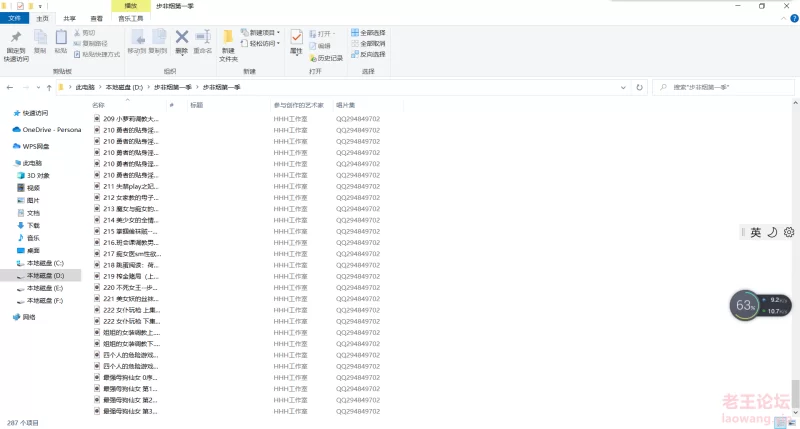Open the New item (新建项目) dropdown
The width and height of the screenshot is (800, 429).
(261, 33)
